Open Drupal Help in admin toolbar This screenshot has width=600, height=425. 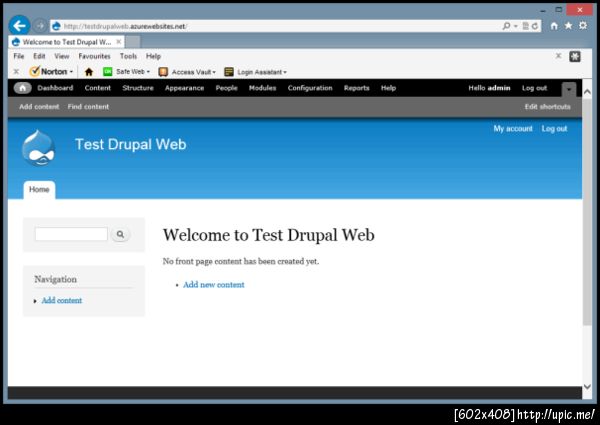388,88
